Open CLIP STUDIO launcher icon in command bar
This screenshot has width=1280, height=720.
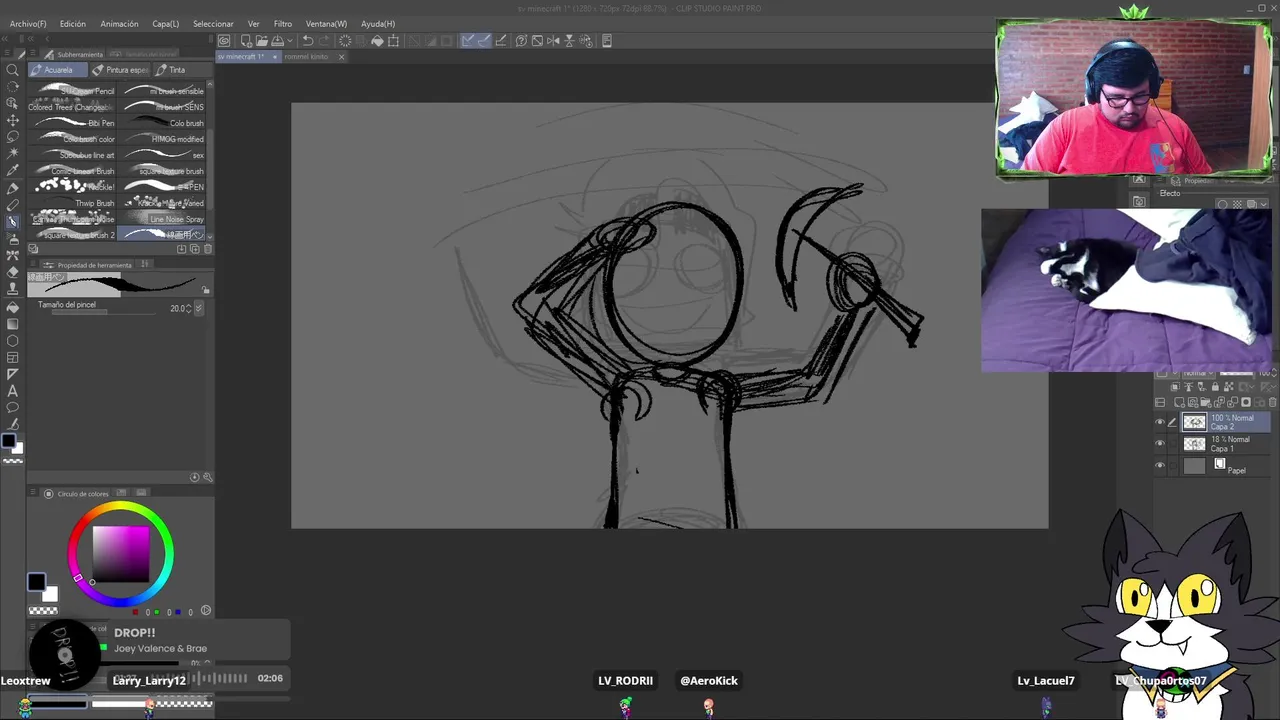pos(224,41)
